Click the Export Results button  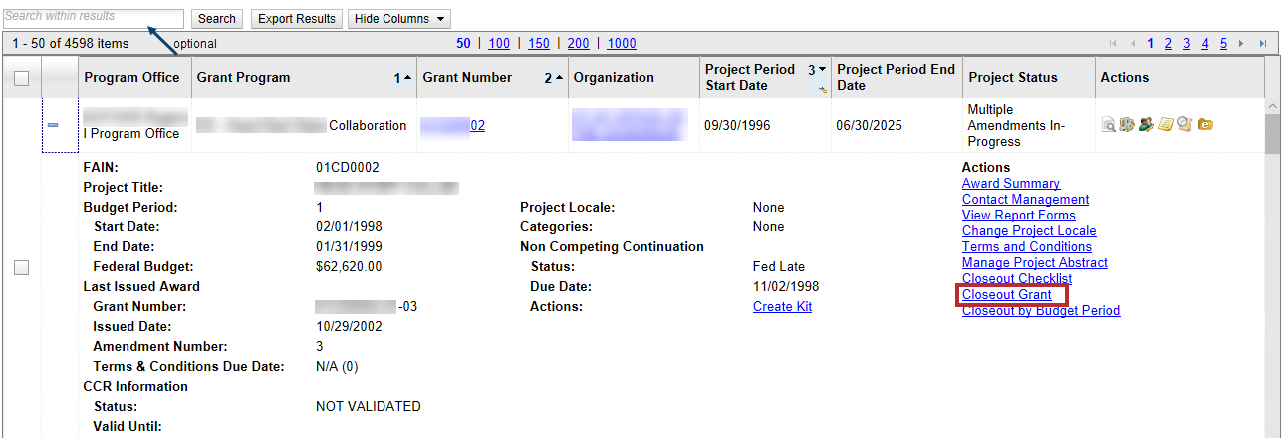(296, 19)
